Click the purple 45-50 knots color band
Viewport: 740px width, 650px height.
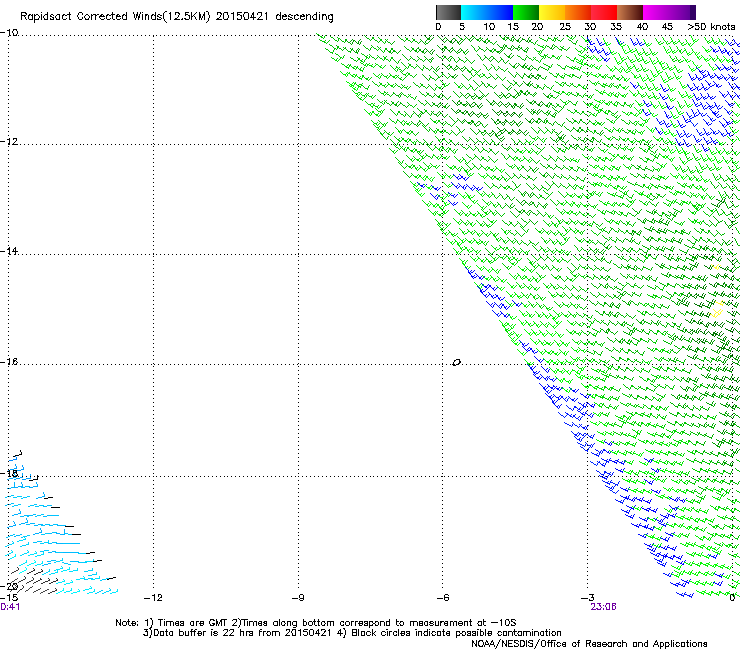click(x=682, y=12)
